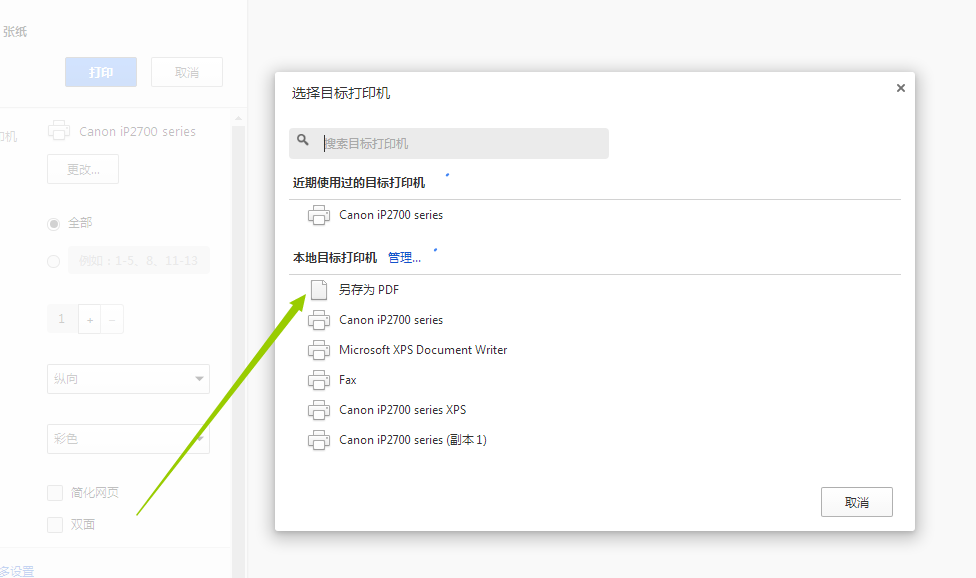
Task: Click the settings panel scrollbar up arrow
Action: point(238,118)
